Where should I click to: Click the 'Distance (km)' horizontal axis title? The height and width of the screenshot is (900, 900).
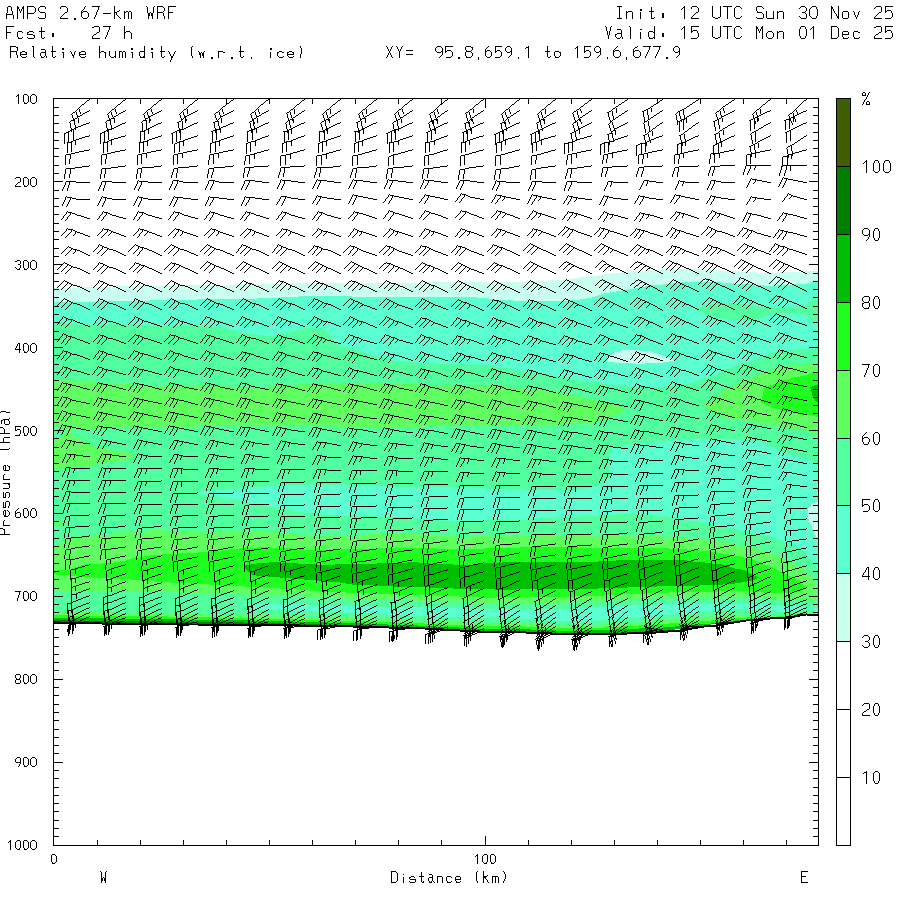point(449,878)
